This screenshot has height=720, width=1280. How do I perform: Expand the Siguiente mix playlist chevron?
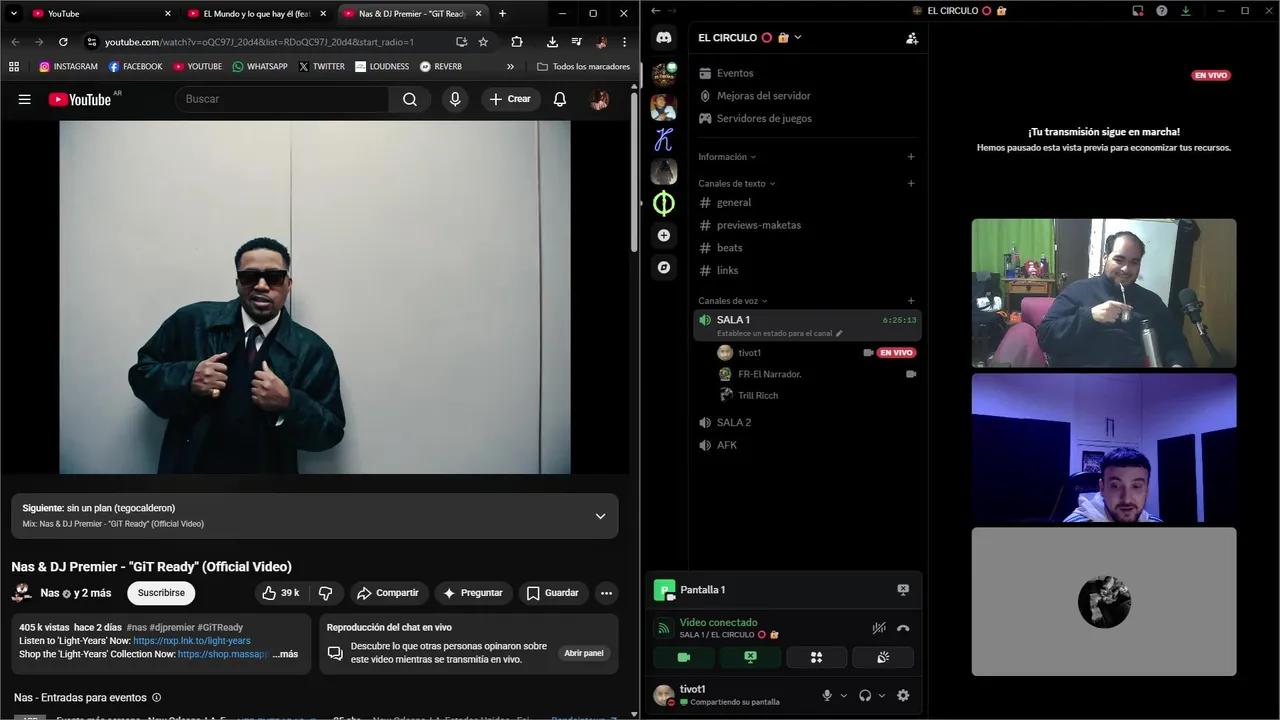[x=600, y=516]
